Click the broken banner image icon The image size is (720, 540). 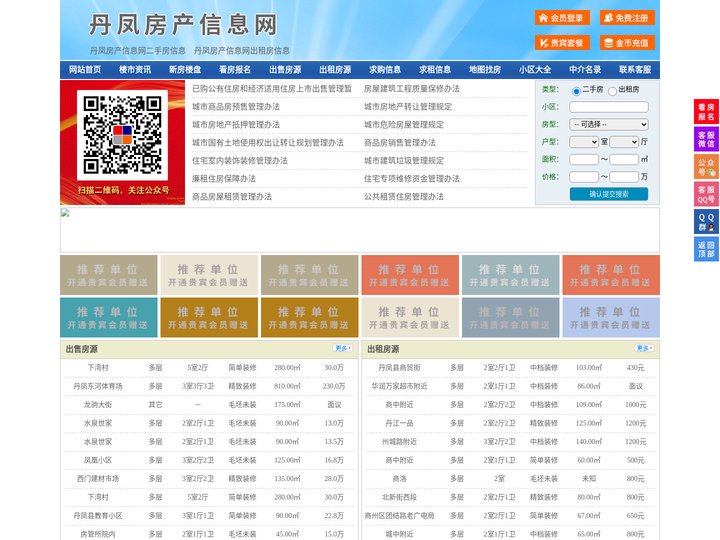pyautogui.click(x=65, y=213)
